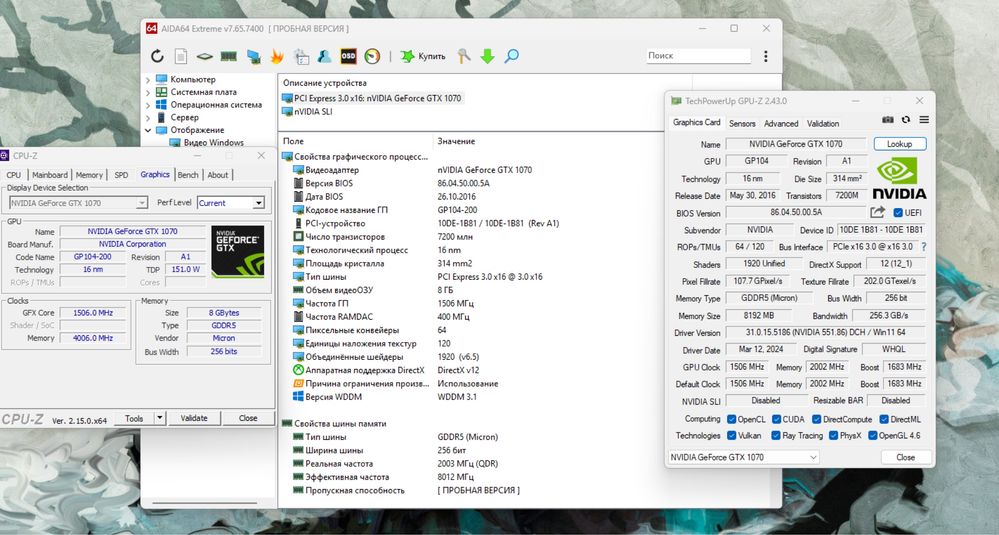Expand the Сервер tree node
The height and width of the screenshot is (535, 999).
[148, 118]
